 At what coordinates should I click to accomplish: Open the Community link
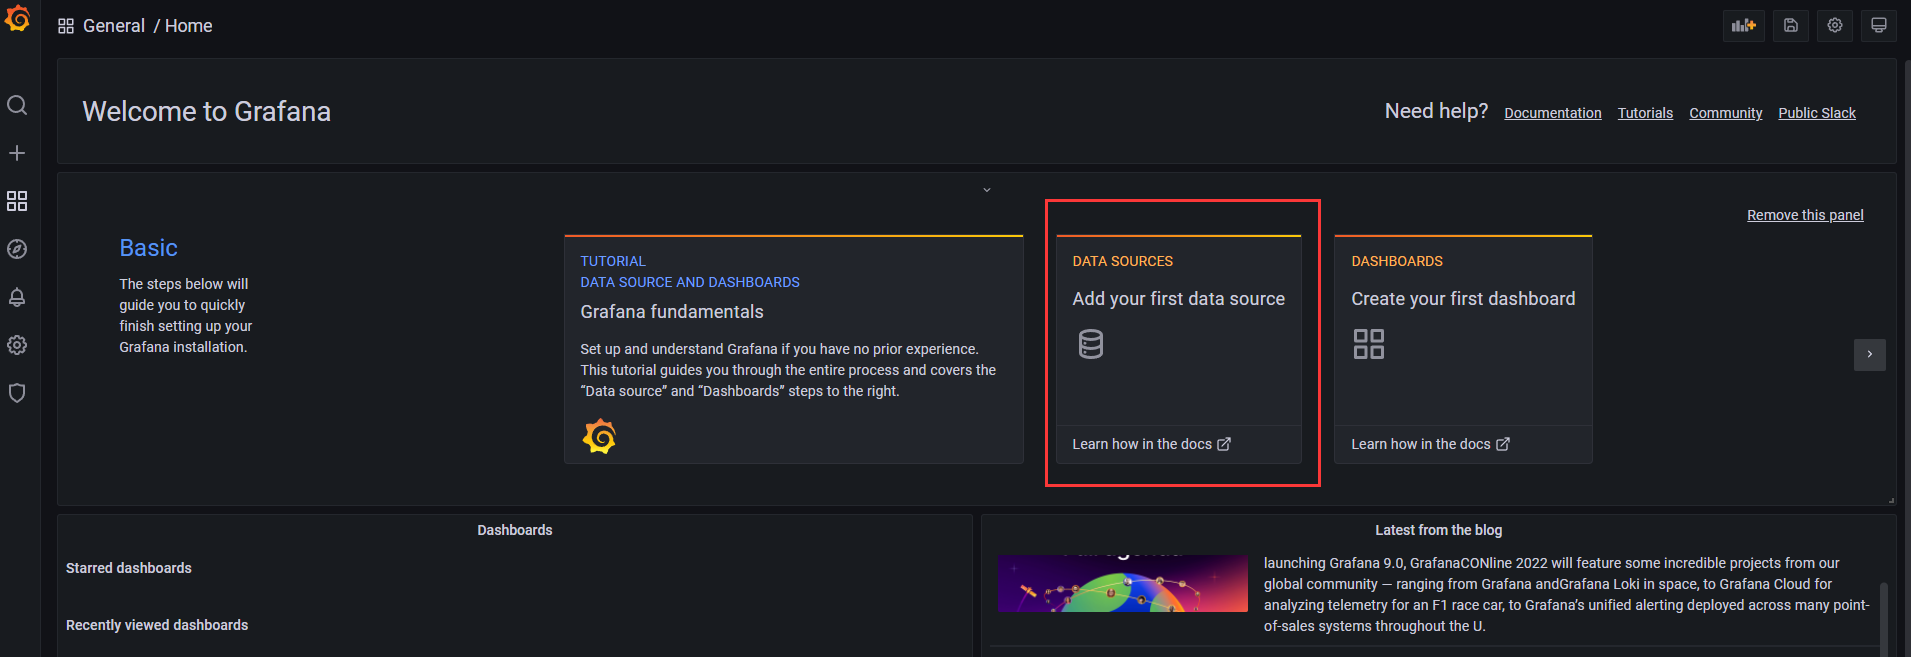click(1726, 113)
